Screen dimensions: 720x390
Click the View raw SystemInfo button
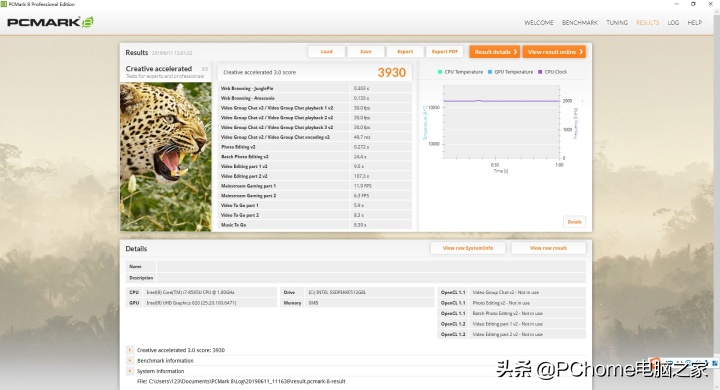pos(468,248)
